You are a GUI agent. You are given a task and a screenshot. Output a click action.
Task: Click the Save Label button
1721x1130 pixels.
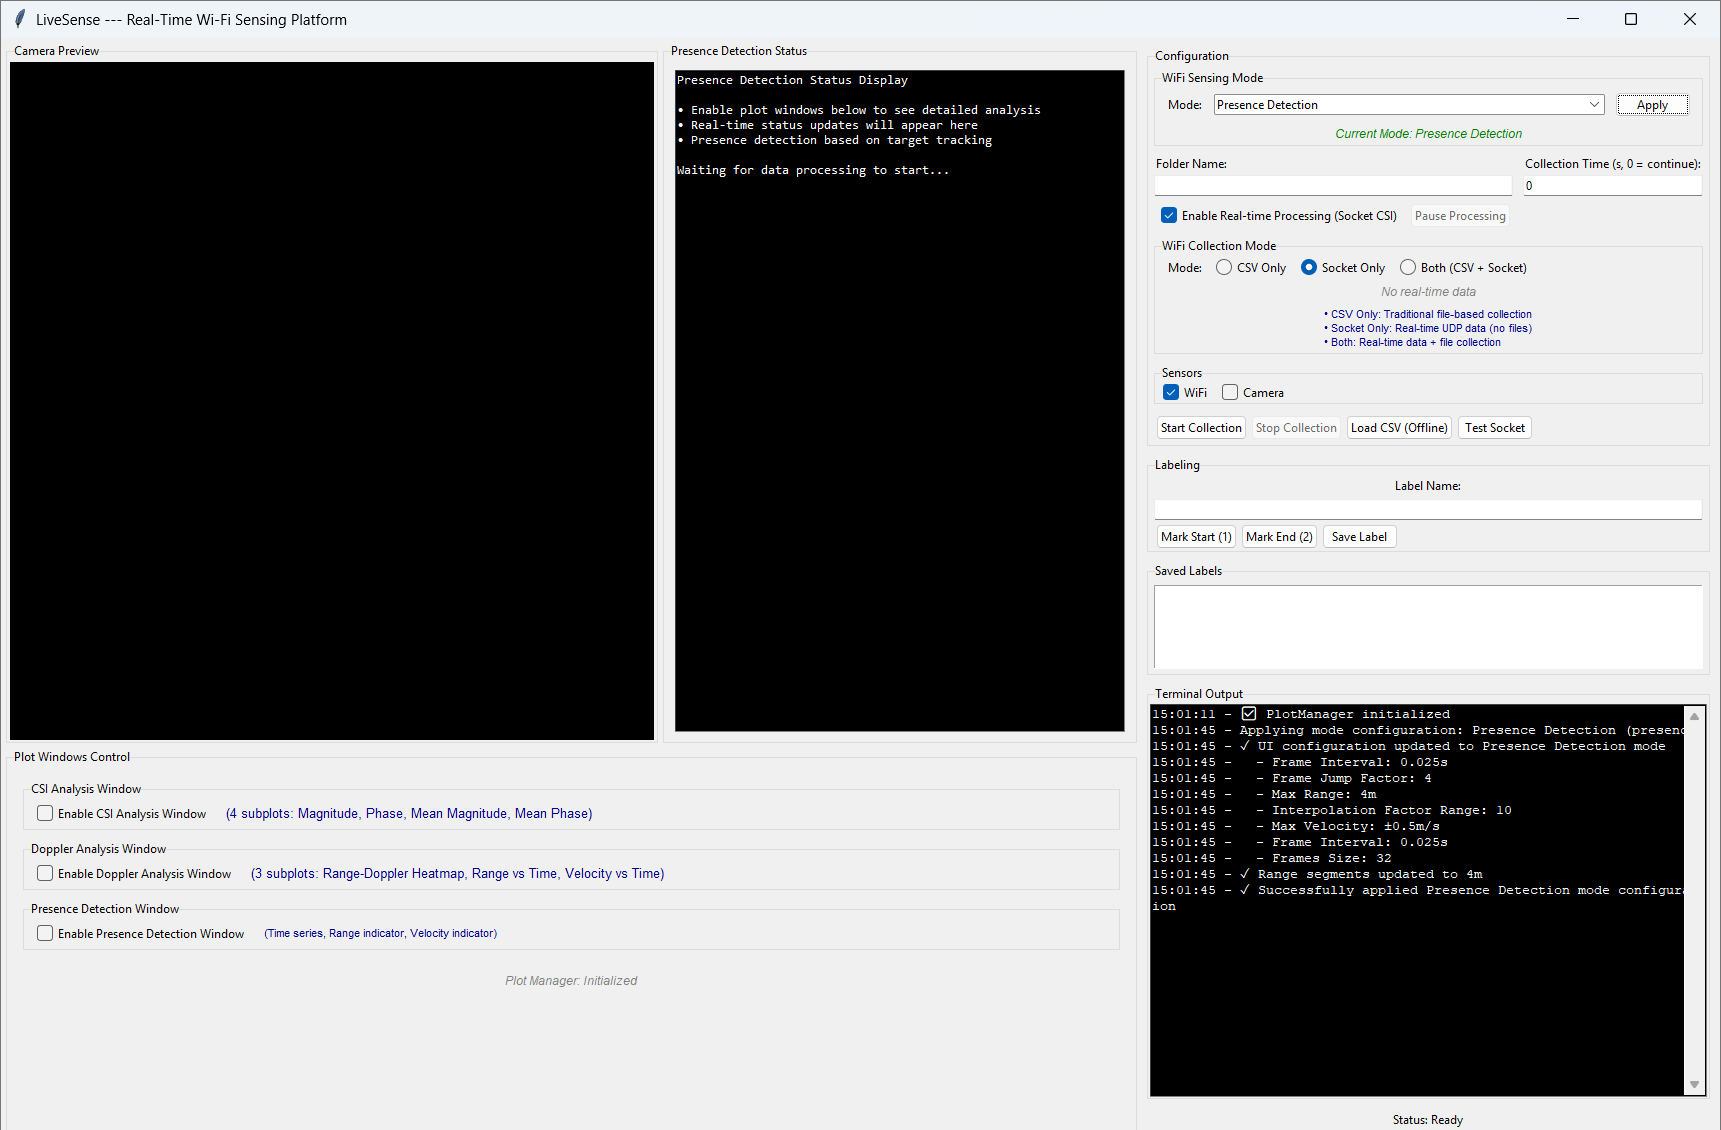[x=1359, y=537]
